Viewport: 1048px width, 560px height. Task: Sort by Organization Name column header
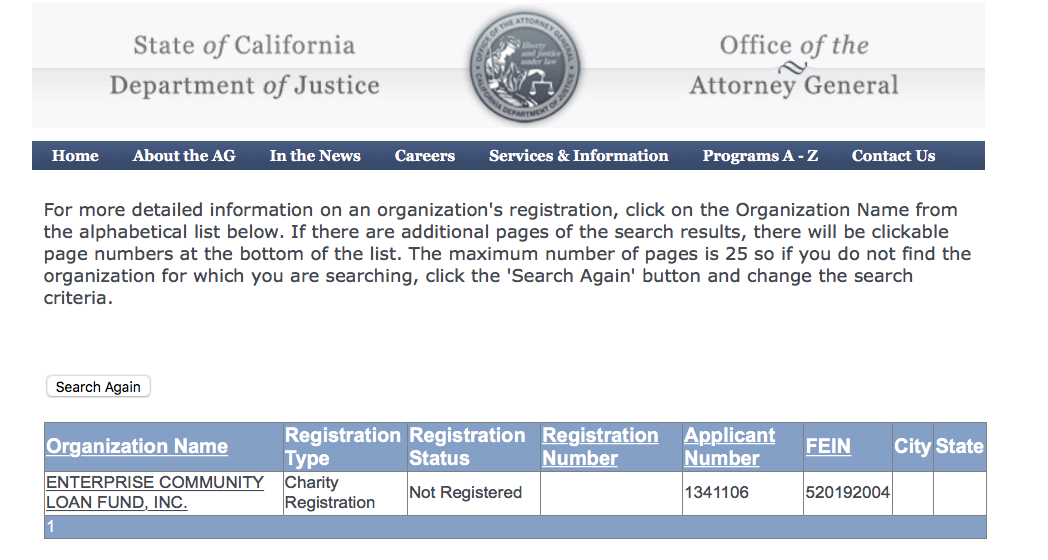137,447
